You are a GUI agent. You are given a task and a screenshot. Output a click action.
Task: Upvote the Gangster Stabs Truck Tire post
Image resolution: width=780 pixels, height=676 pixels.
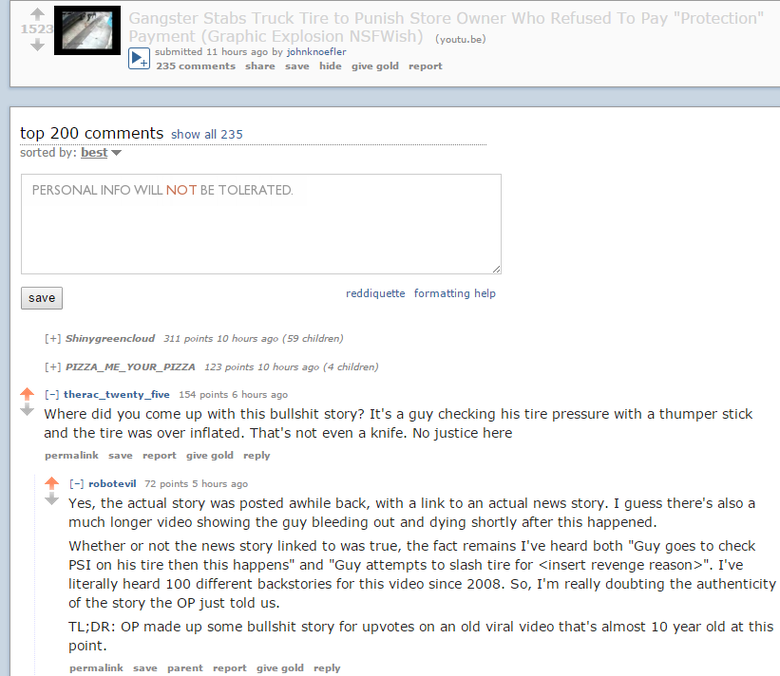(37, 14)
